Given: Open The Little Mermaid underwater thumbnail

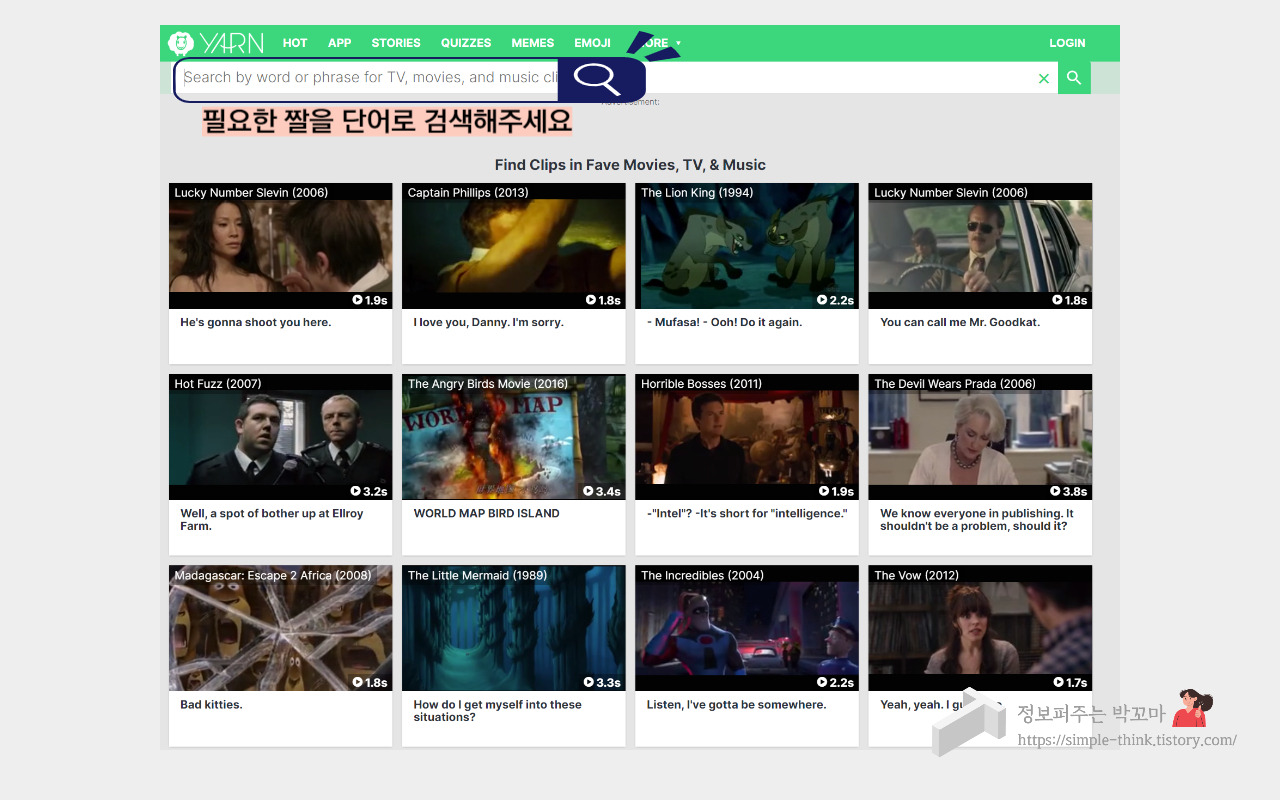Looking at the screenshot, I should 514,629.
